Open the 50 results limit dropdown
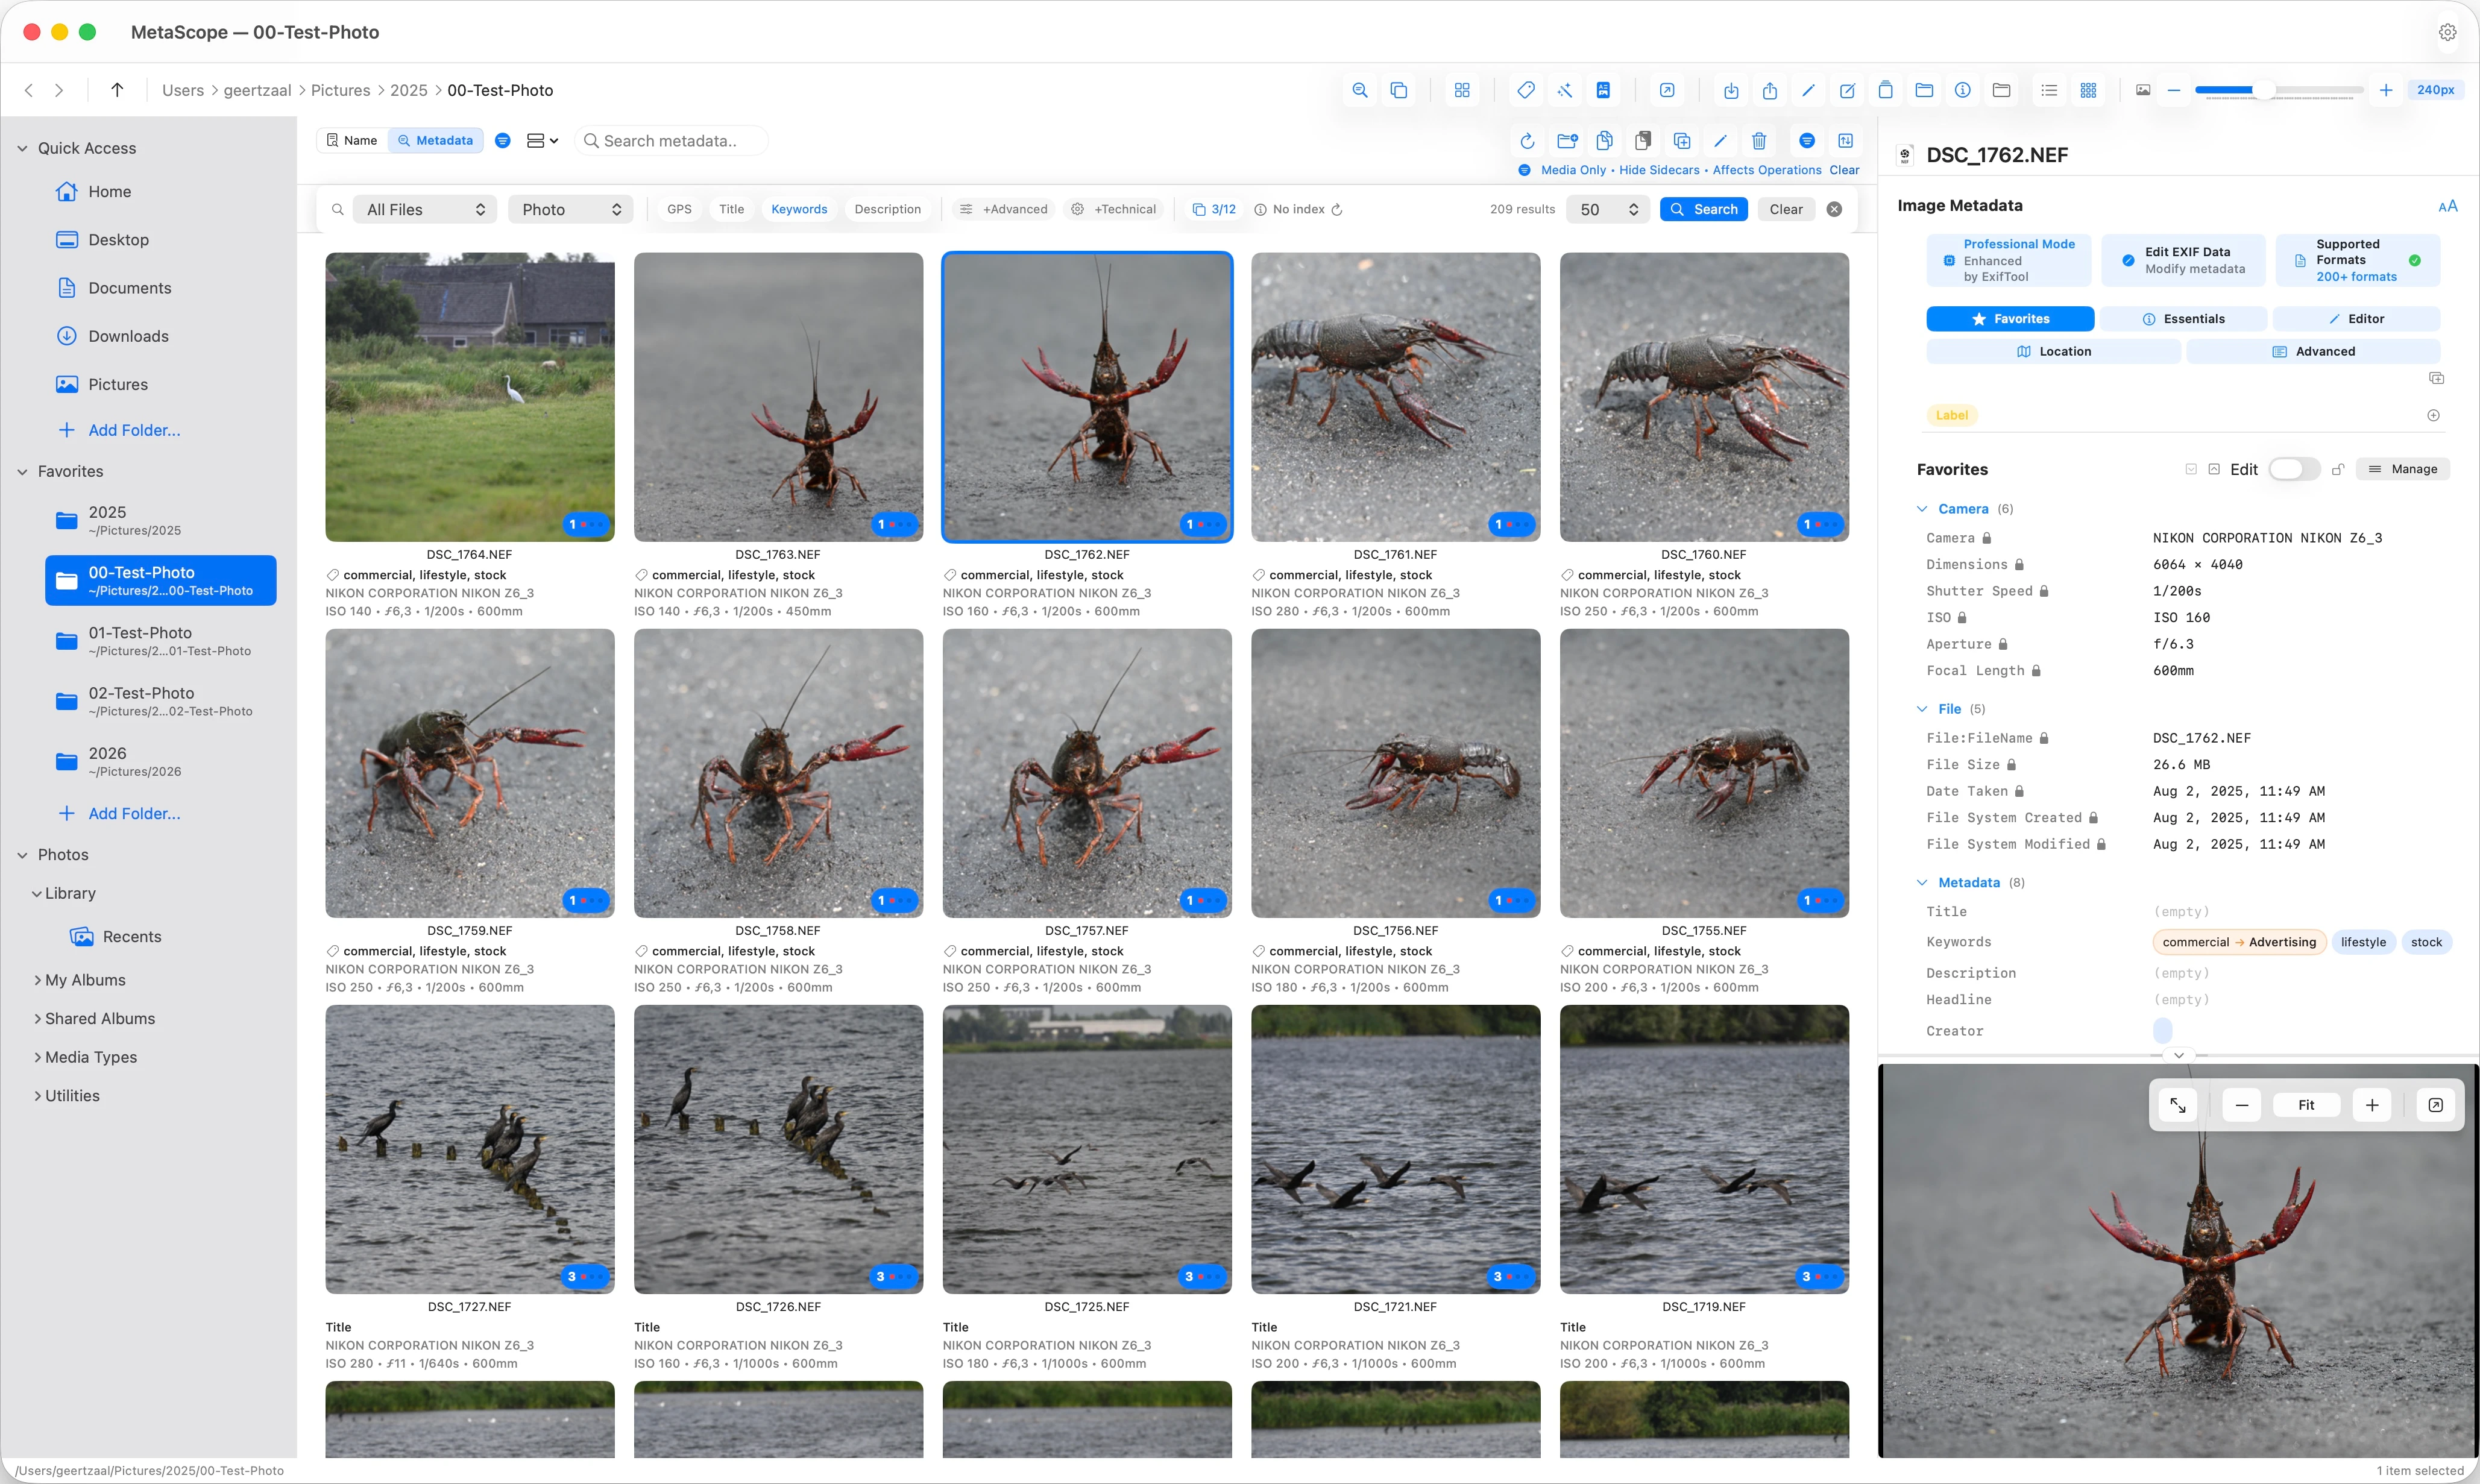 1608,209
